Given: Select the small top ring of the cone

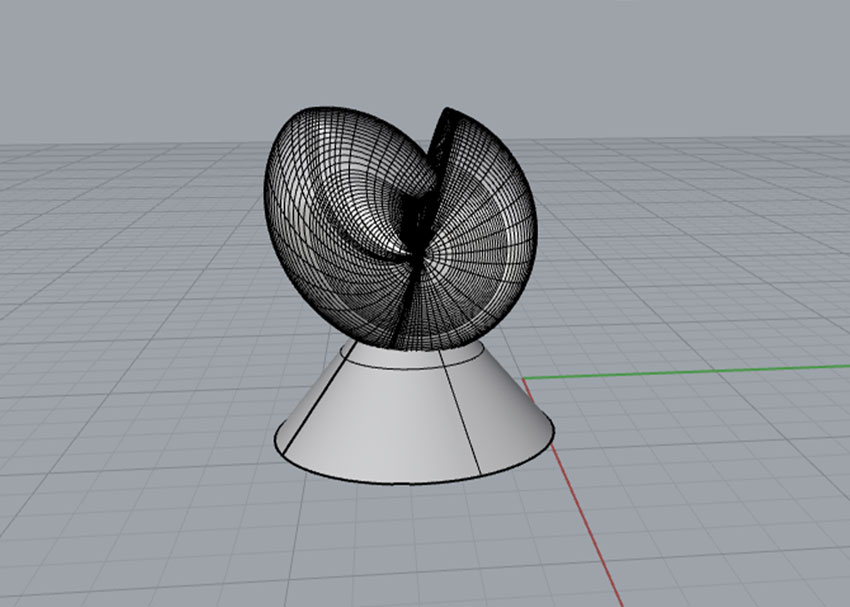Looking at the screenshot, I should click(x=412, y=355).
